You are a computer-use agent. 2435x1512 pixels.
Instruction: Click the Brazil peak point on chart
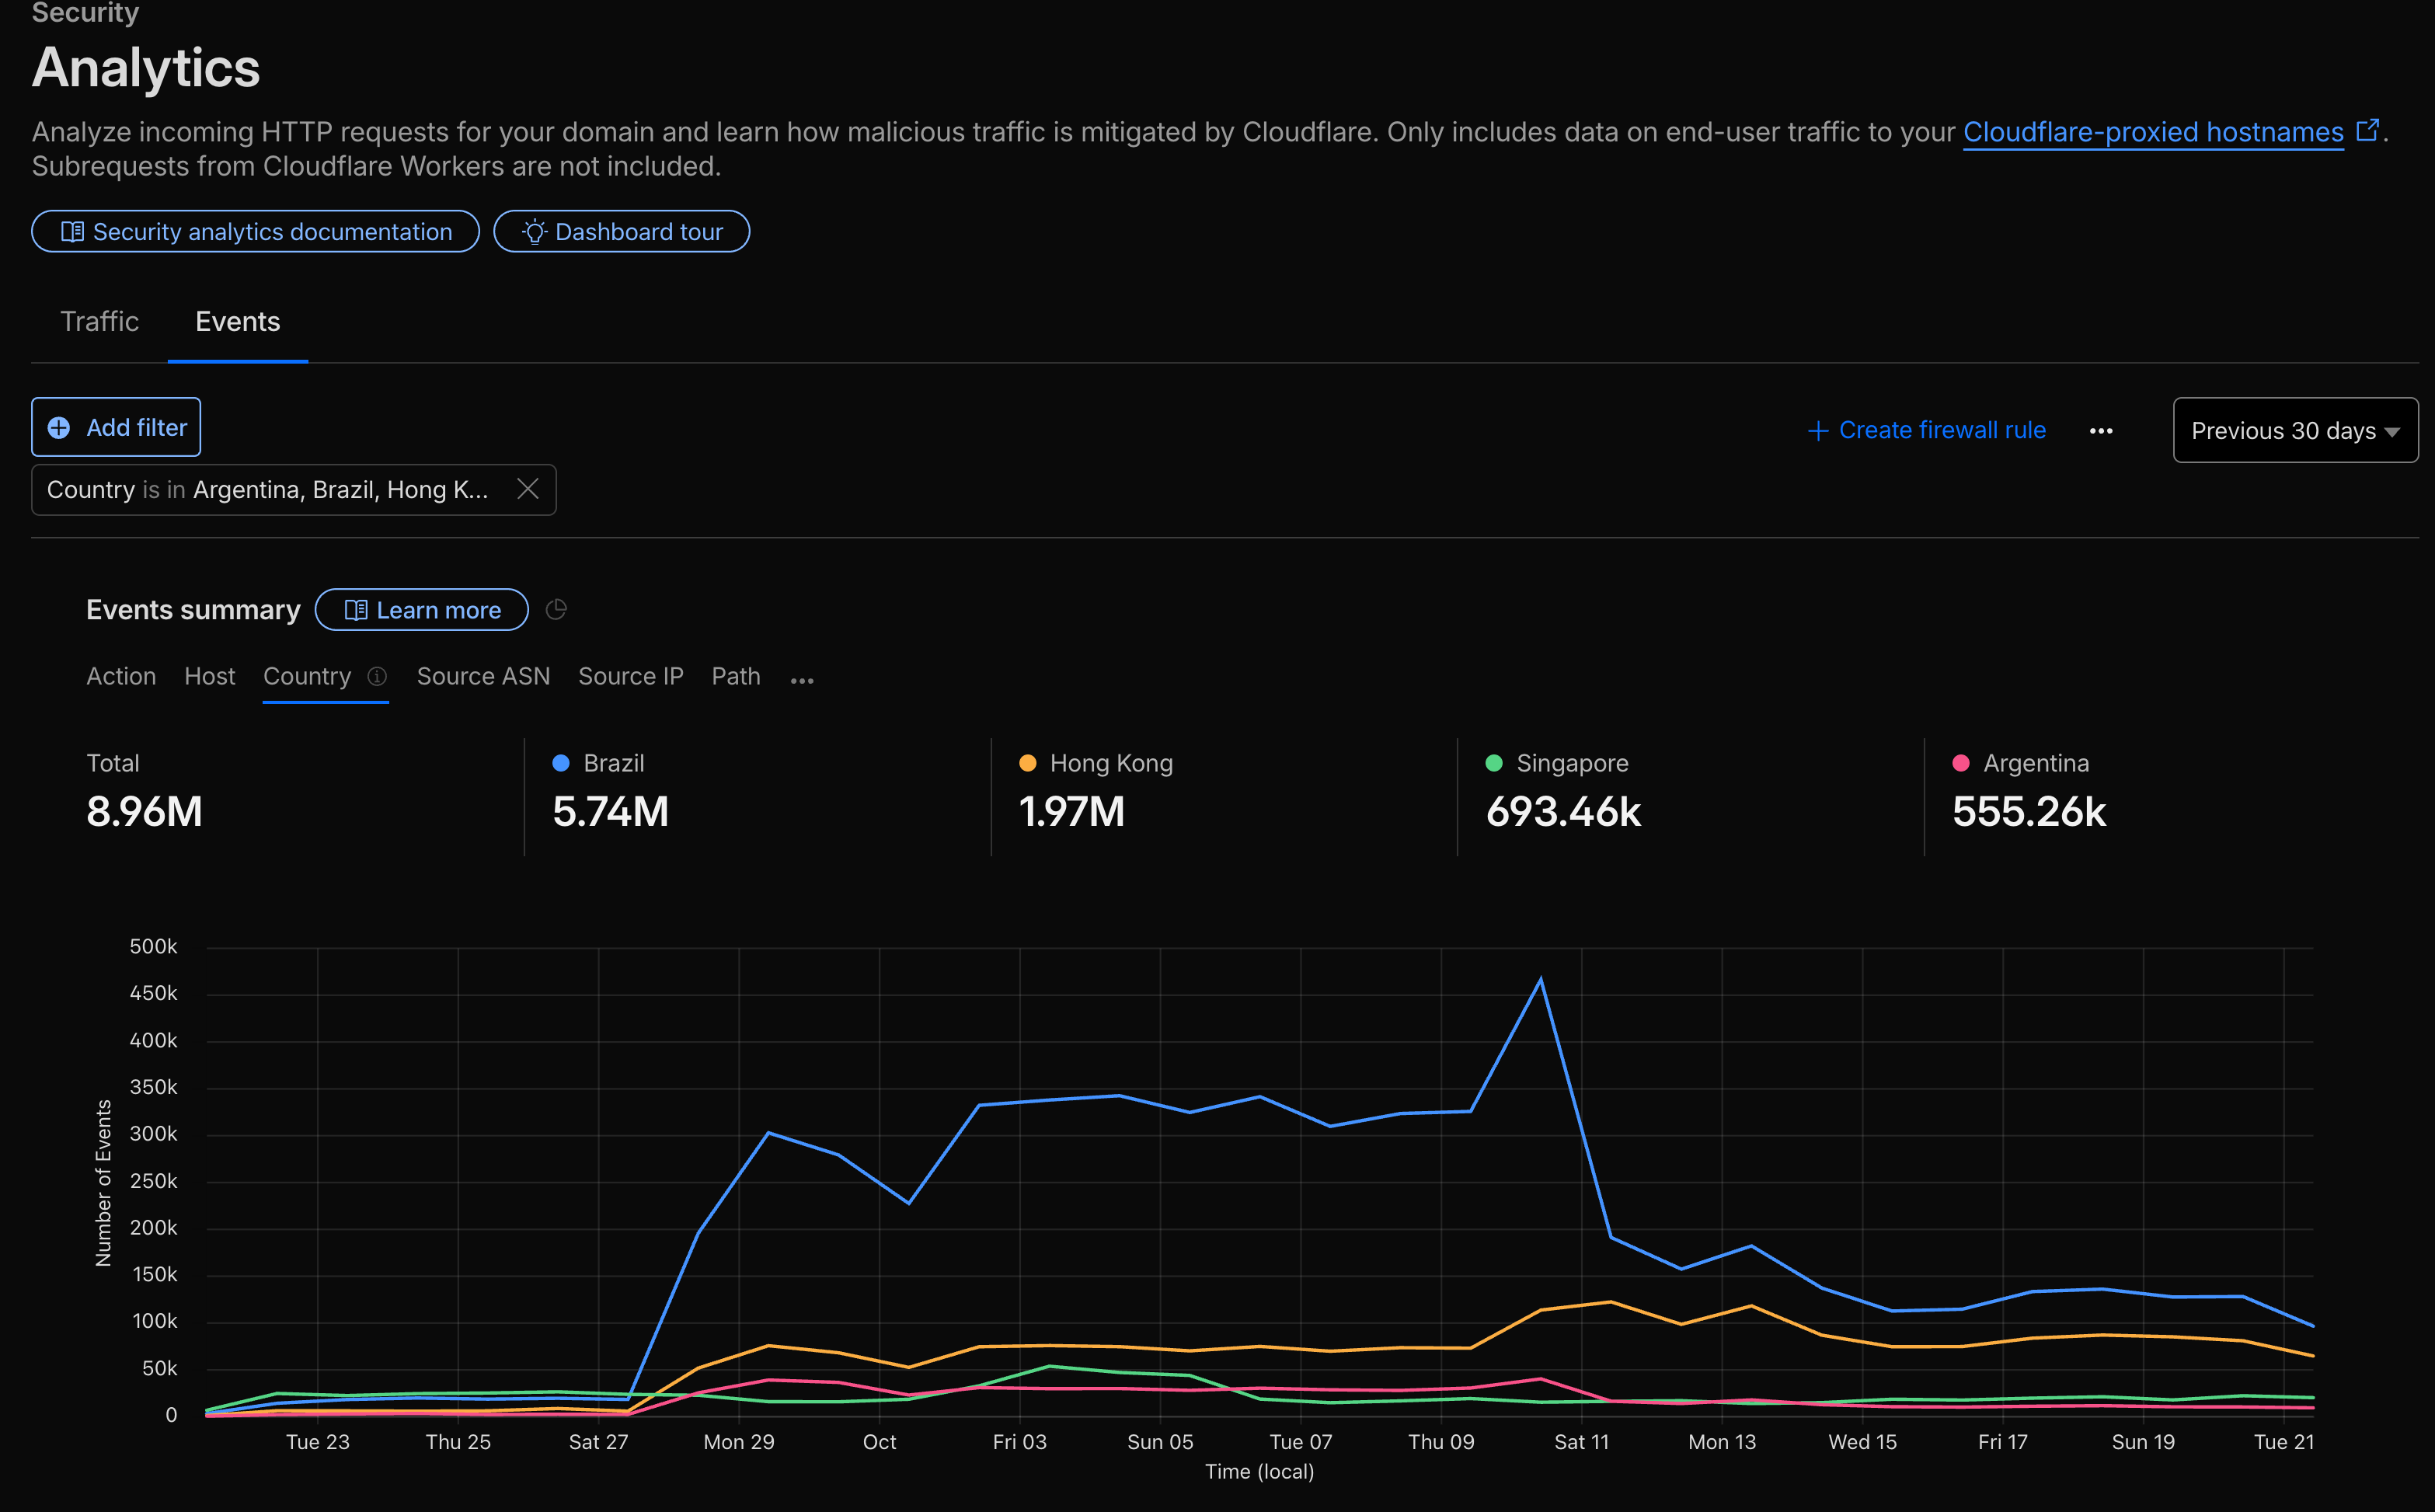tap(1540, 979)
